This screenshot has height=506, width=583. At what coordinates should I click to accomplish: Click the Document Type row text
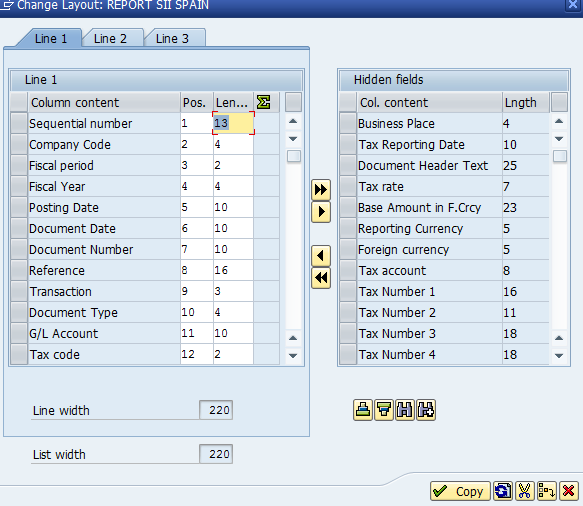coord(73,313)
